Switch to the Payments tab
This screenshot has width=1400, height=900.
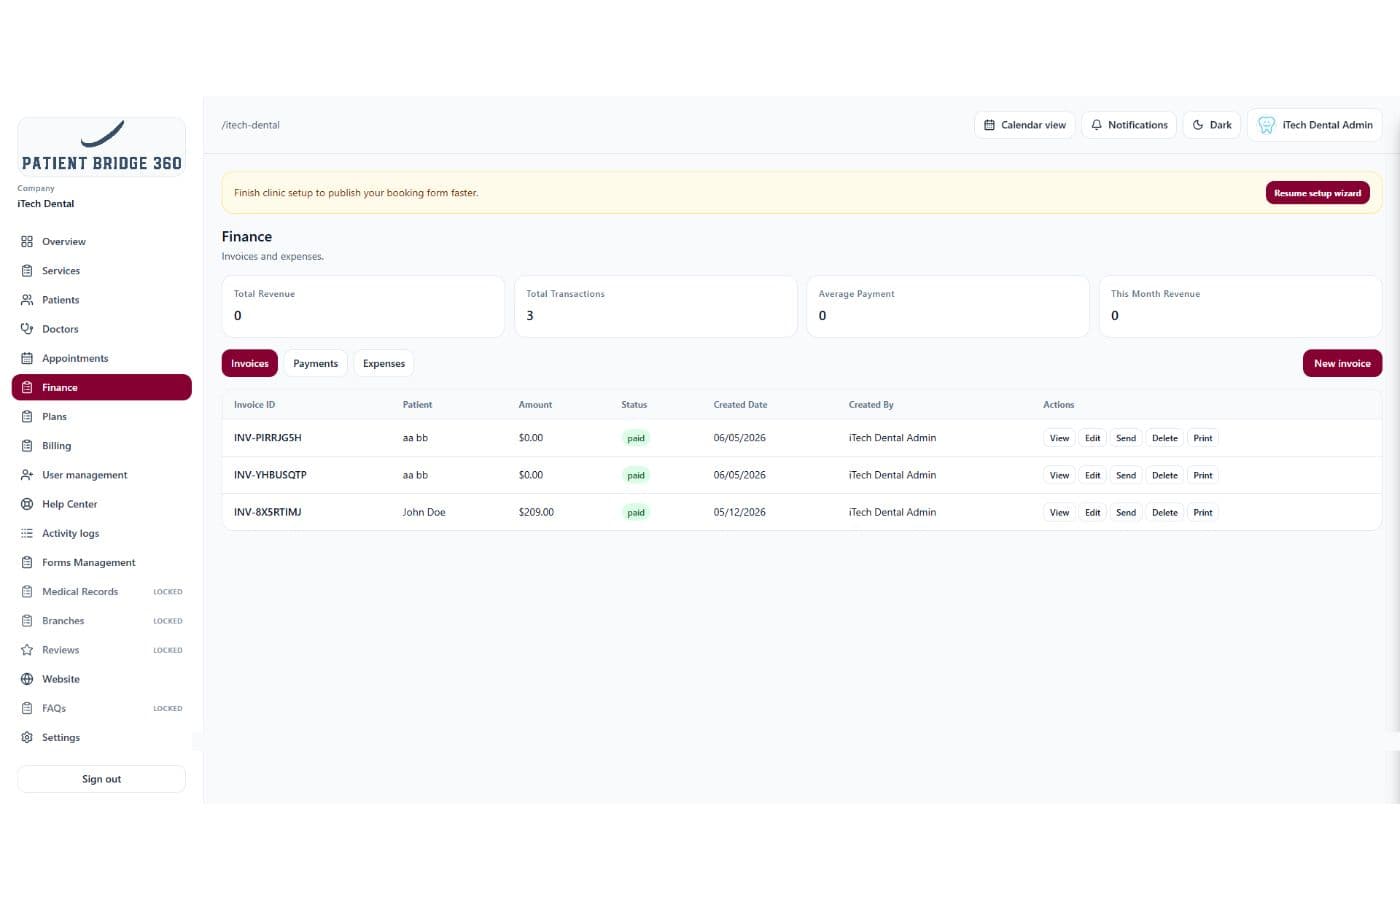315,364
